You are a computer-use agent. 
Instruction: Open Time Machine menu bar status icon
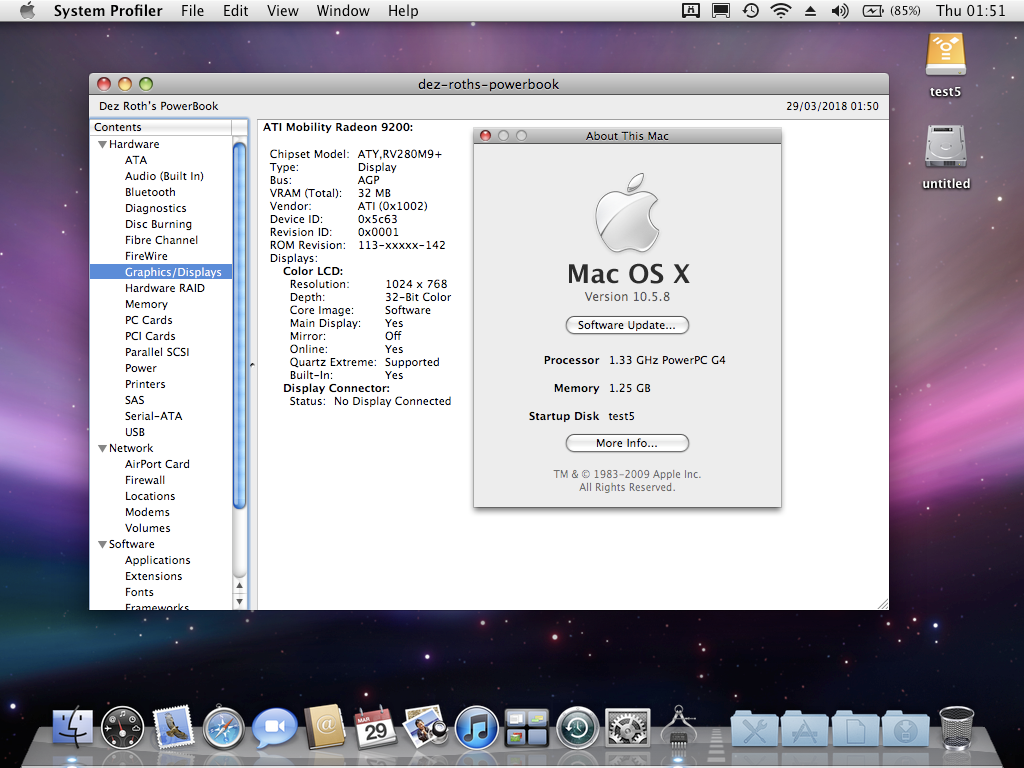(750, 10)
